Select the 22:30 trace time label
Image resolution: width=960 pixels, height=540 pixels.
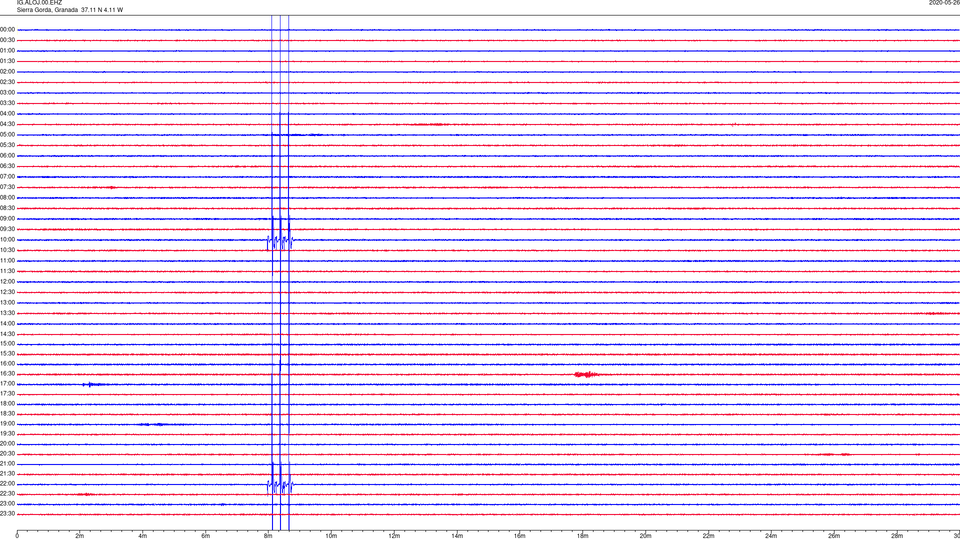(x=7, y=494)
